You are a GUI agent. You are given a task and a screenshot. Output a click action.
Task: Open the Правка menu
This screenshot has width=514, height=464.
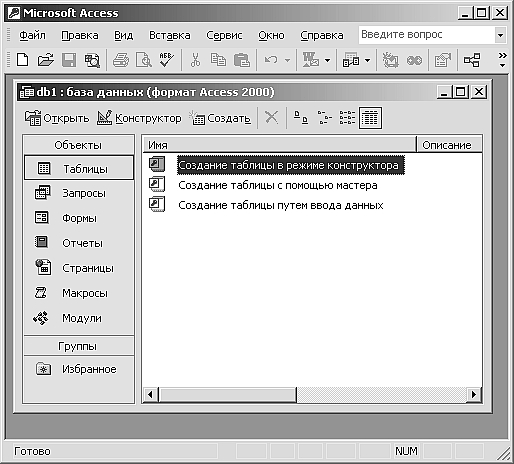(80, 35)
